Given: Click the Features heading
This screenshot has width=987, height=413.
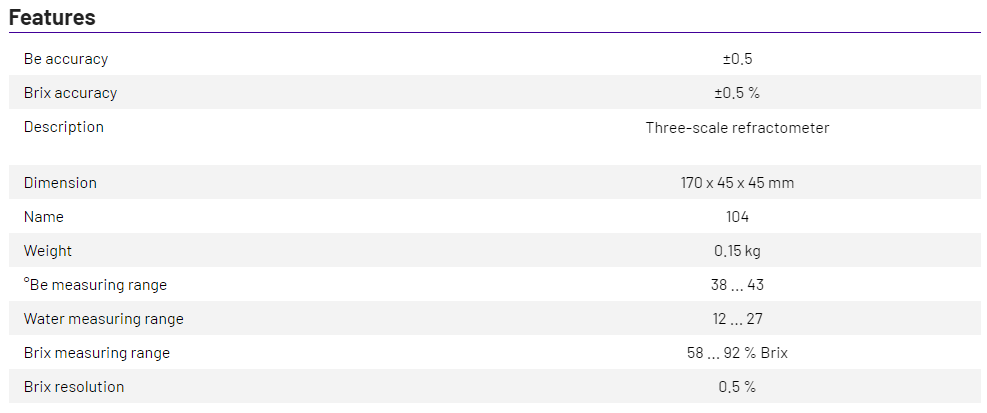Looking at the screenshot, I should click(x=52, y=17).
